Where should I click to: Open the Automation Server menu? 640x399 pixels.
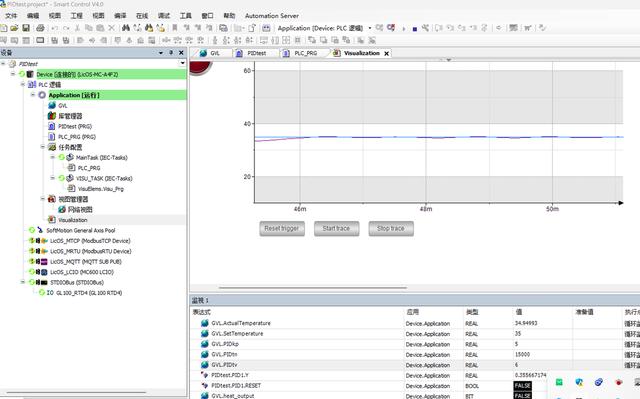(272, 16)
